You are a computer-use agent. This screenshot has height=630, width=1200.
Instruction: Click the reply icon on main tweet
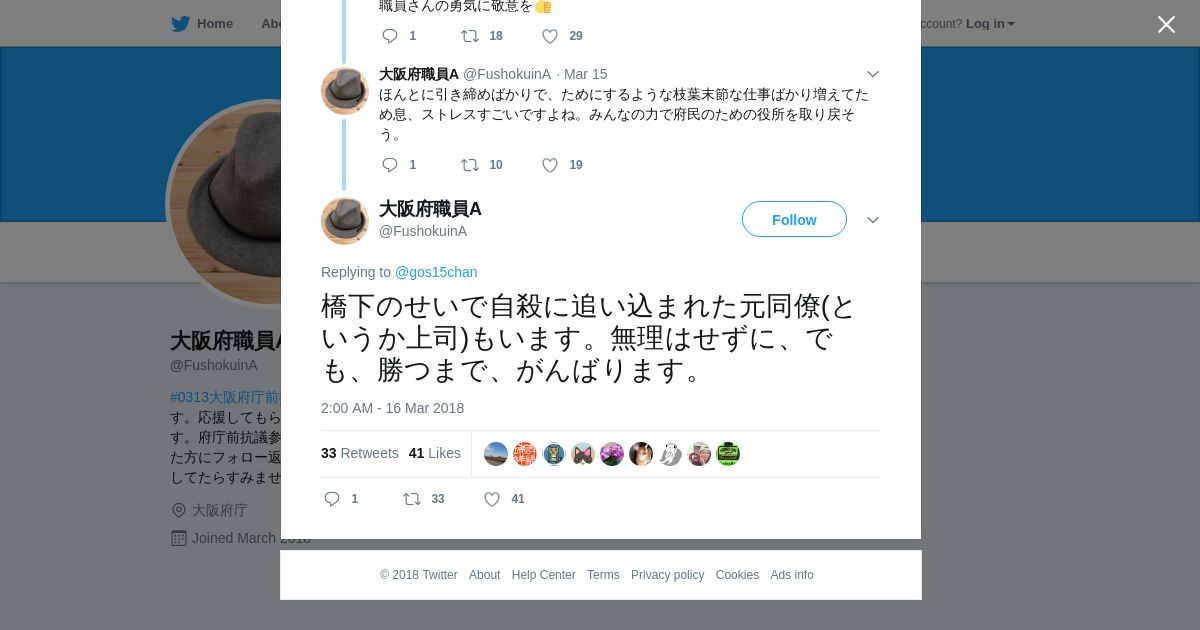332,499
